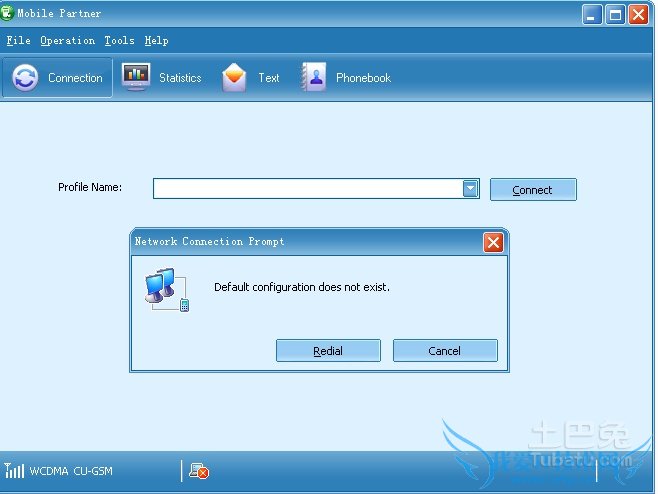Click the Connect button
This screenshot has width=658, height=494.
point(533,190)
